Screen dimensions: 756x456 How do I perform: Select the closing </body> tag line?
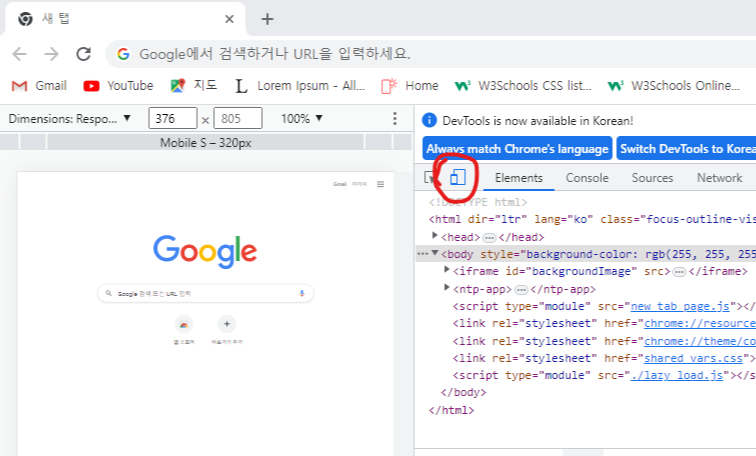point(463,392)
